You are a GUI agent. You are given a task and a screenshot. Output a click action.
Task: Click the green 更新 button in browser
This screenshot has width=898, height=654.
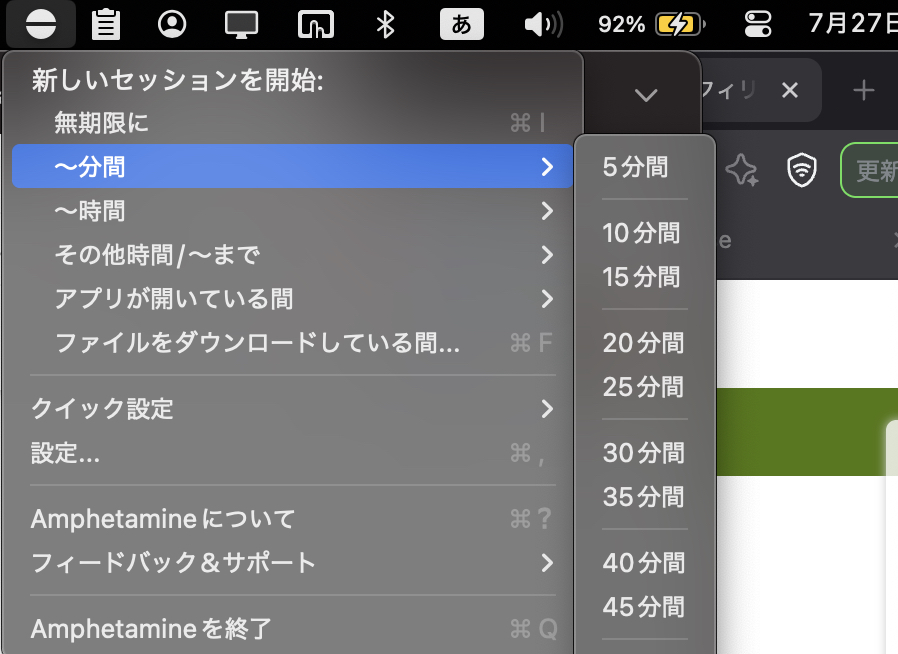(872, 171)
